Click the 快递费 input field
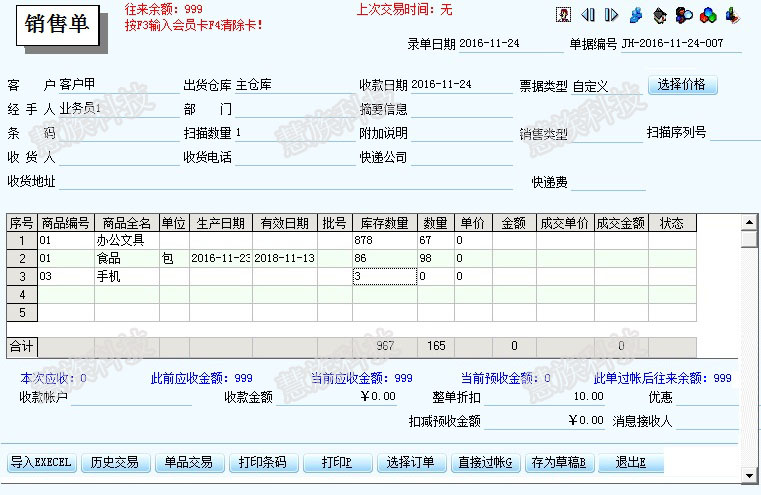 coord(608,182)
